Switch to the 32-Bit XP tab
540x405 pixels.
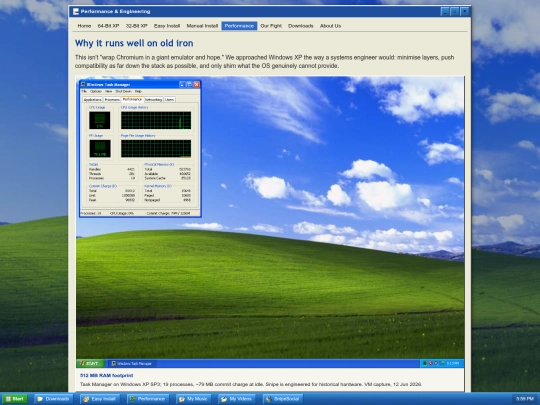pos(136,26)
